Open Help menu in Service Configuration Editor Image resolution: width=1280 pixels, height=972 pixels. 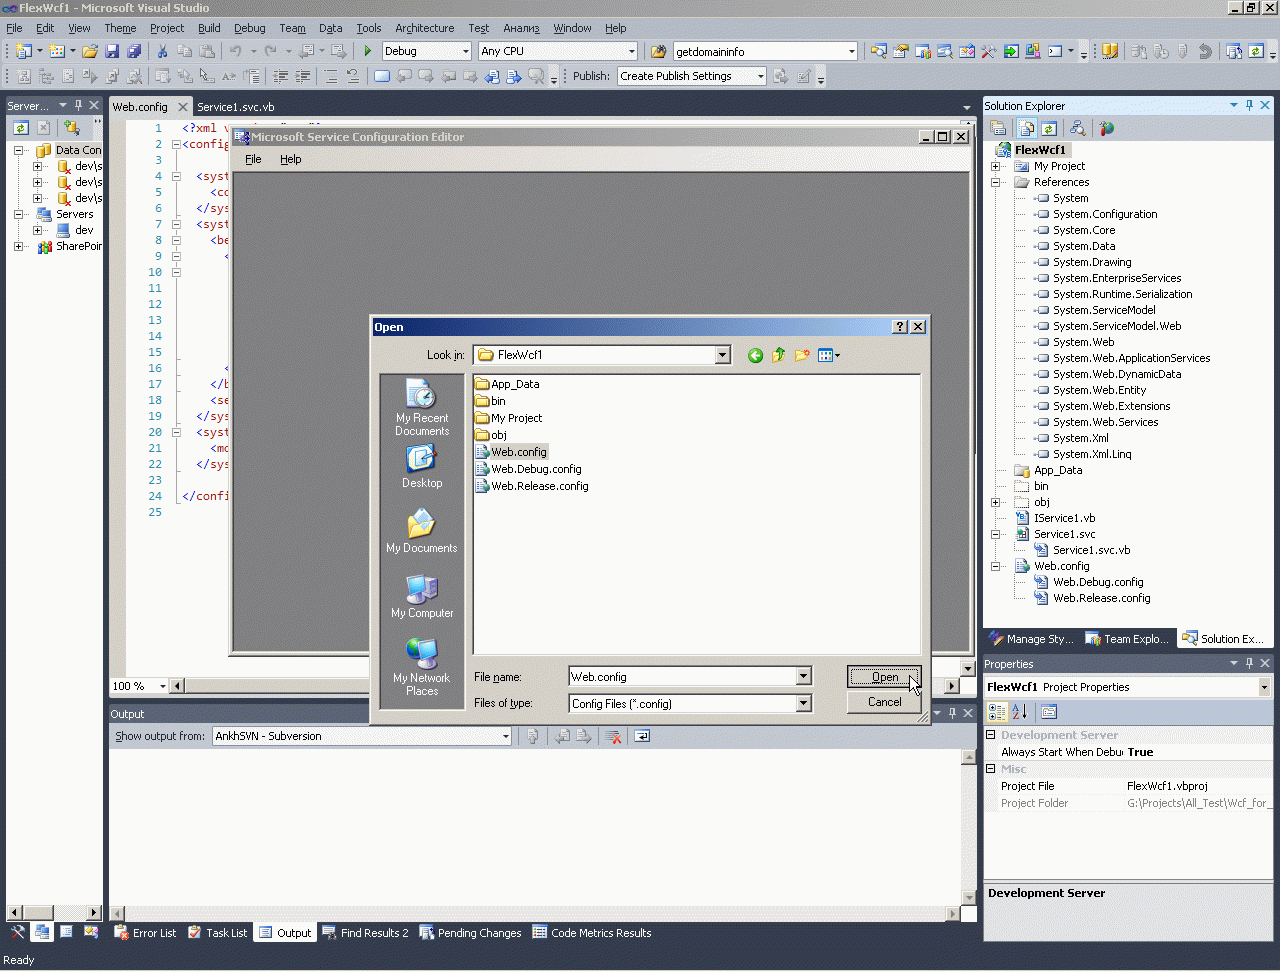pos(290,159)
